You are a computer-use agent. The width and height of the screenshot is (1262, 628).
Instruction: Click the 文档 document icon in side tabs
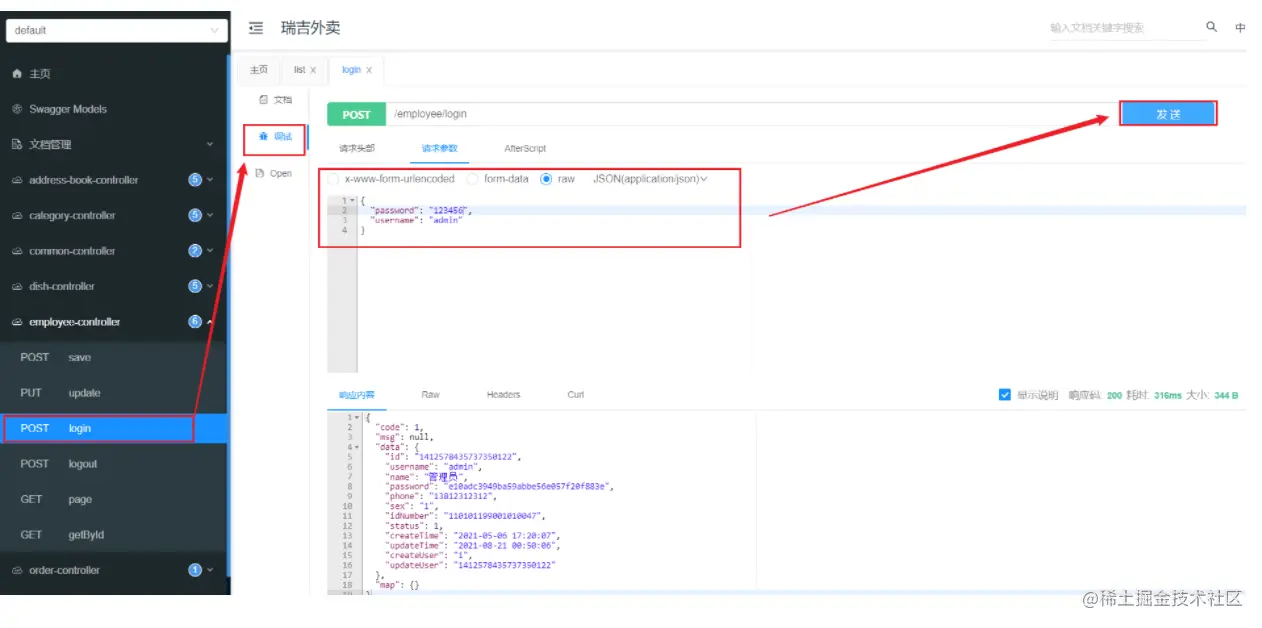tap(263, 100)
